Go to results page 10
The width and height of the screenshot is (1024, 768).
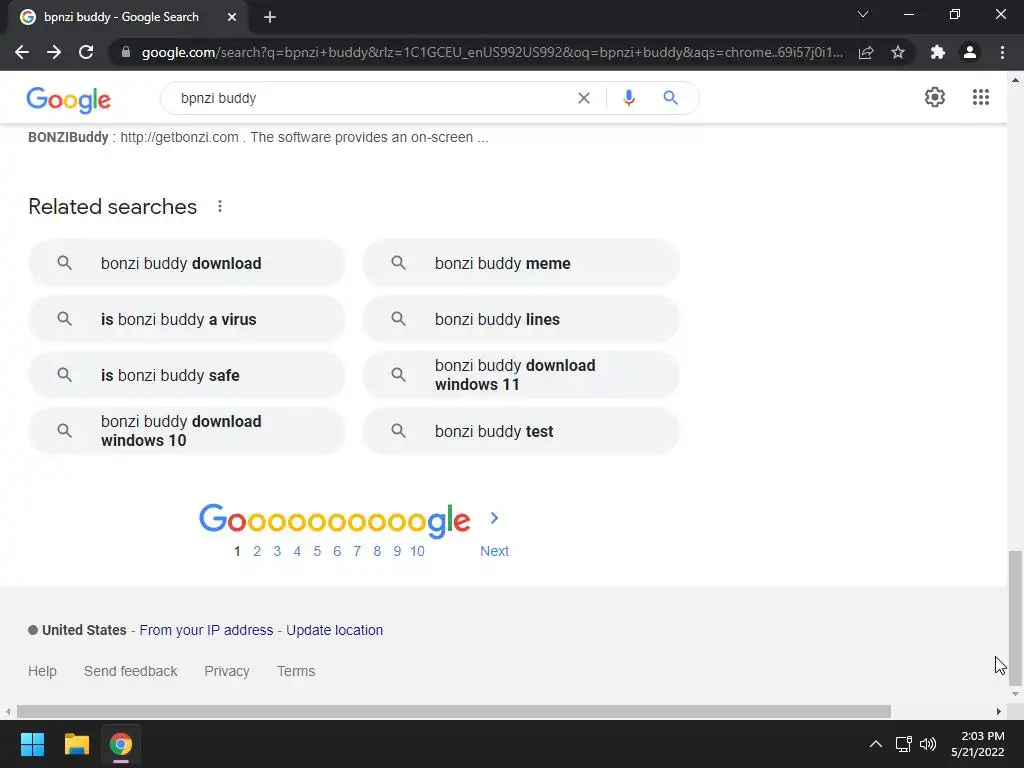(x=417, y=551)
